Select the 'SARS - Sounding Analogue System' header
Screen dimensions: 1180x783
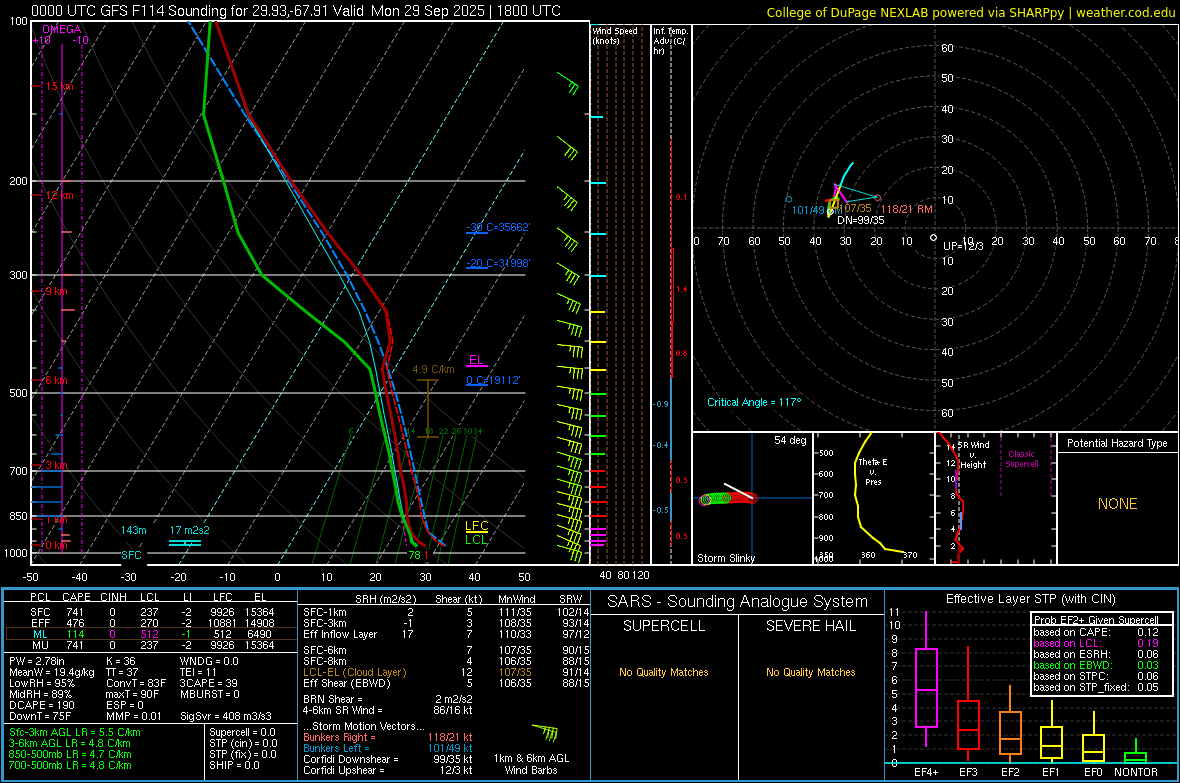pos(738,602)
